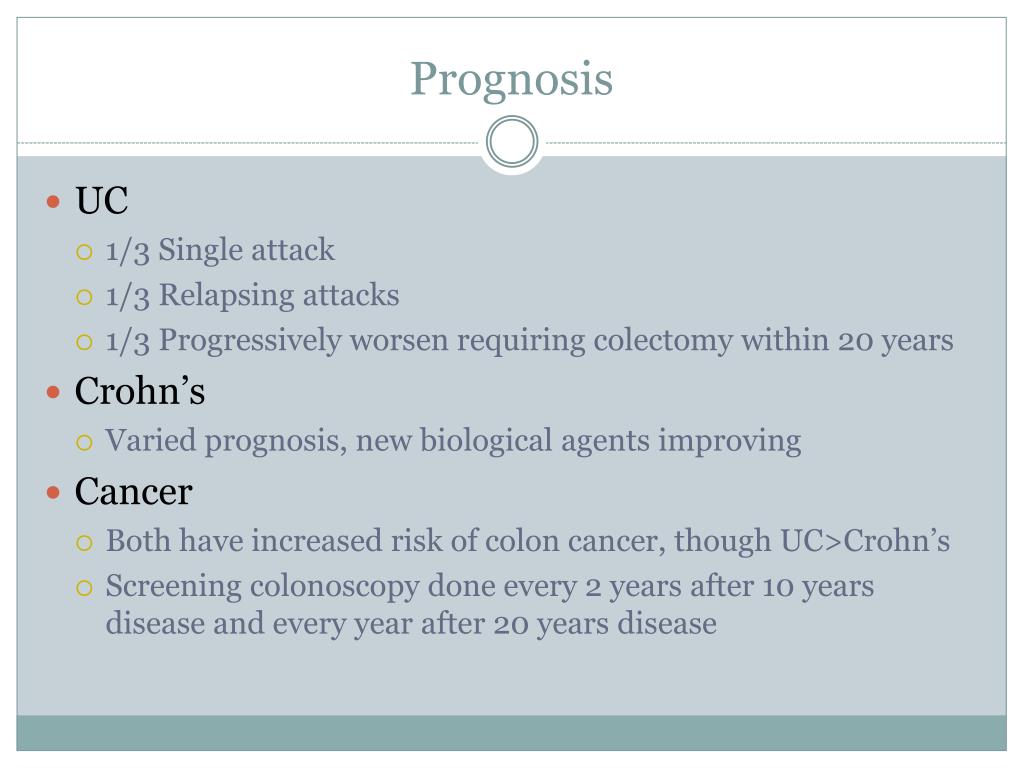This screenshot has height=768, width=1024.
Task: Click the red bullet beside Crohn's
Action: pyautogui.click(x=55, y=392)
